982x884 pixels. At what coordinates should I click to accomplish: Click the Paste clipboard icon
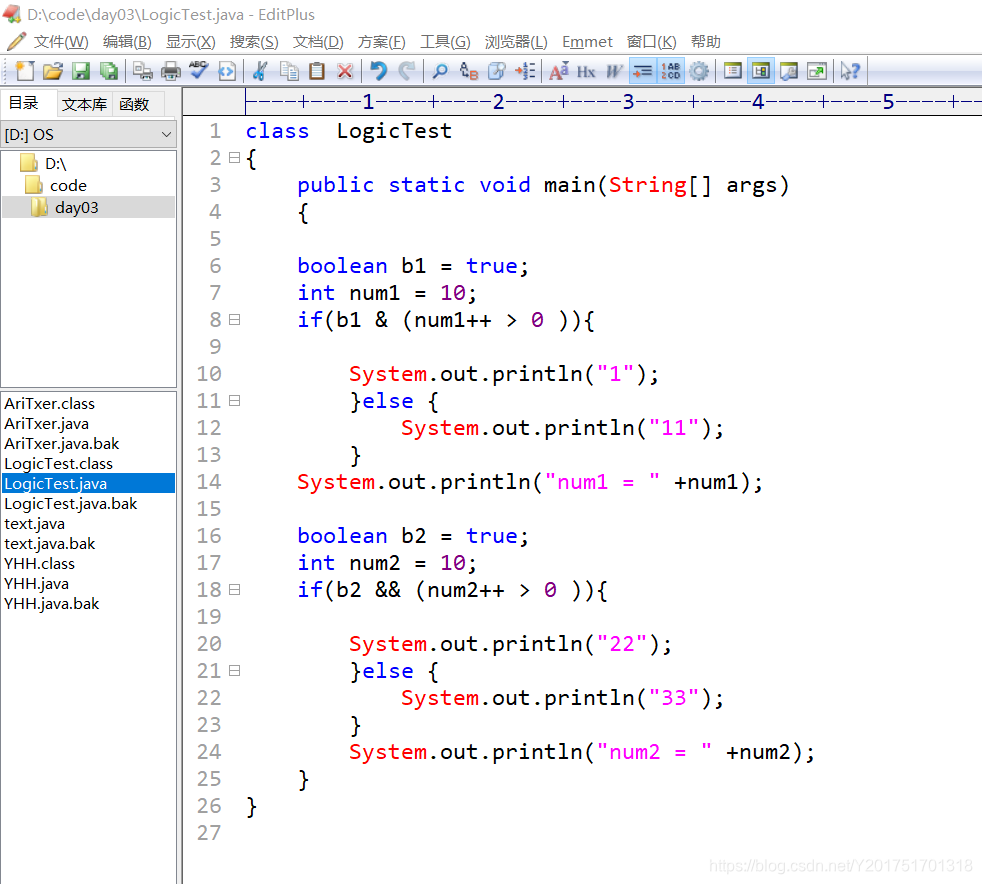point(317,71)
